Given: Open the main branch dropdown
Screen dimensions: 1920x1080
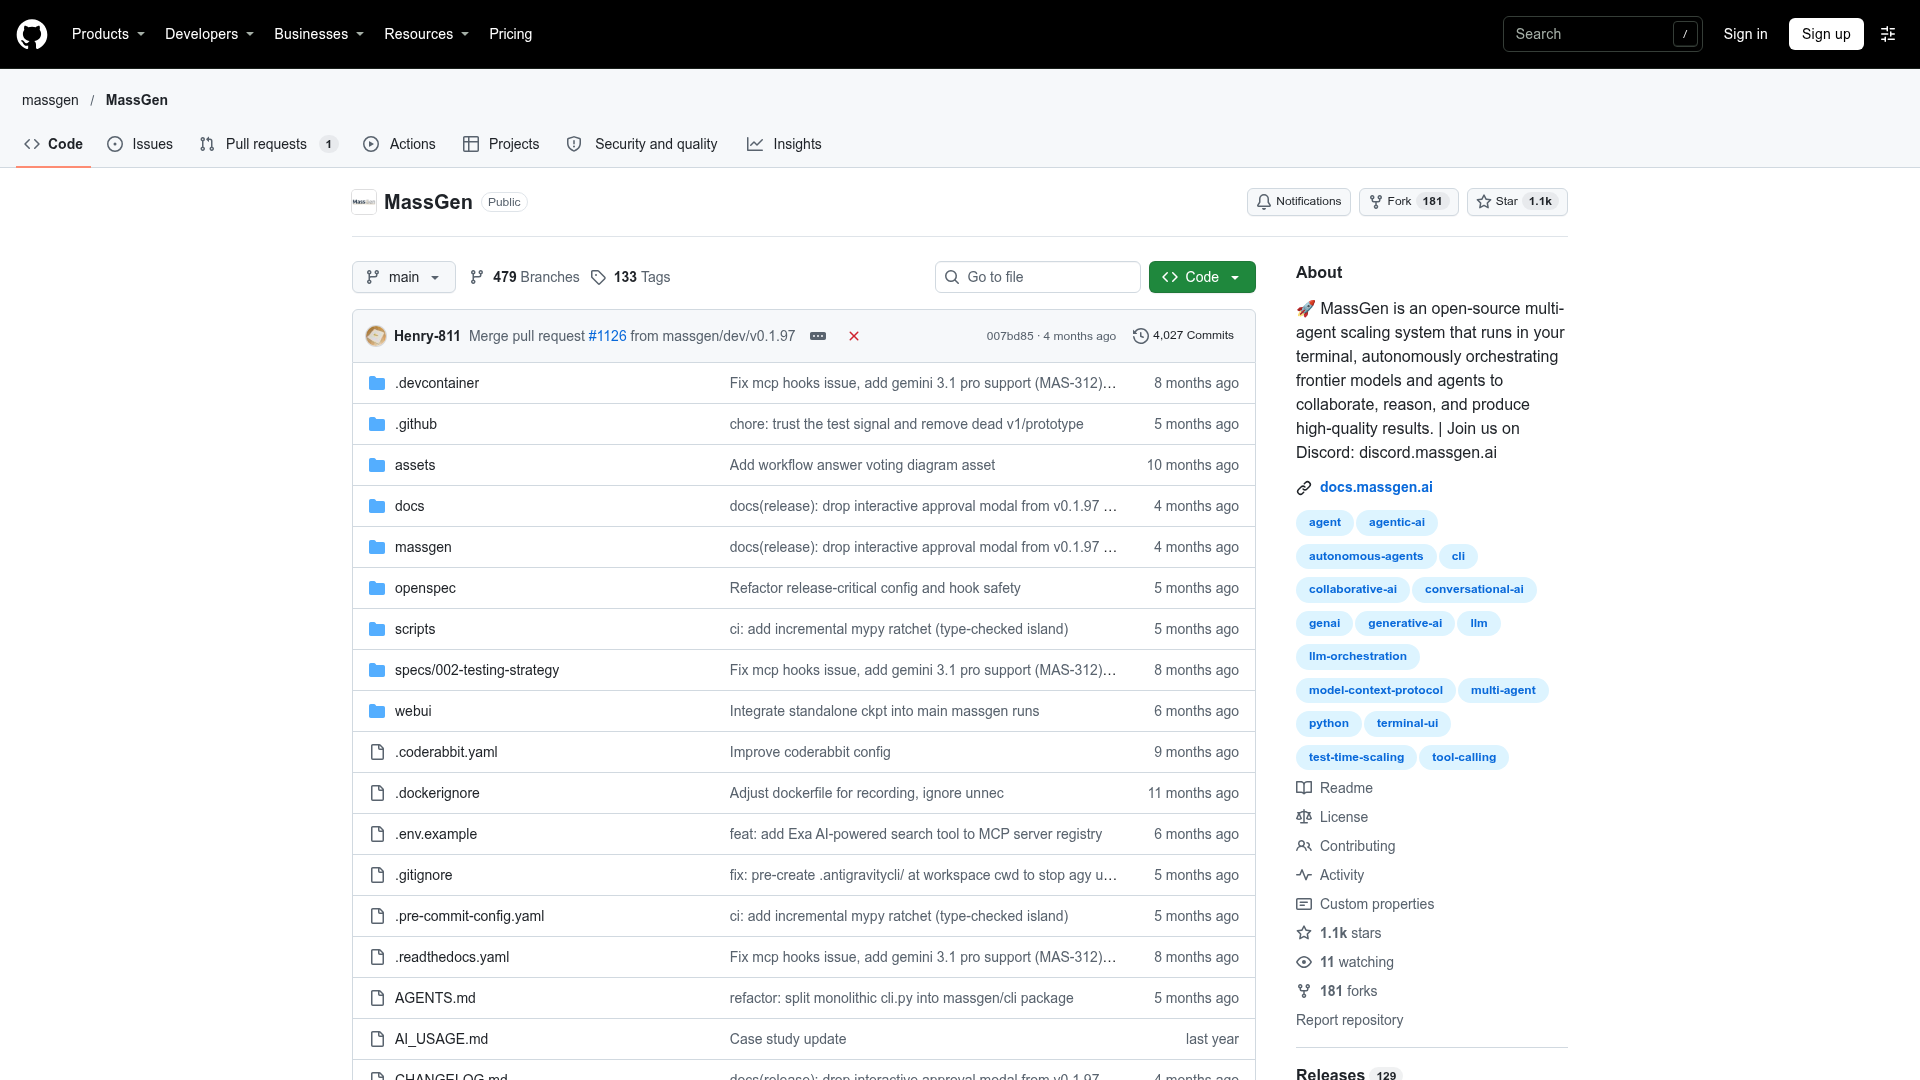Looking at the screenshot, I should pos(404,277).
